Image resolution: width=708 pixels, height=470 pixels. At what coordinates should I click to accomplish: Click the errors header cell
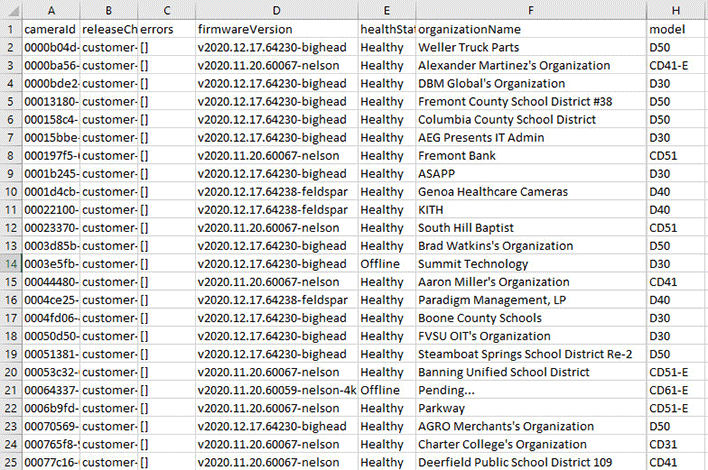click(167, 29)
